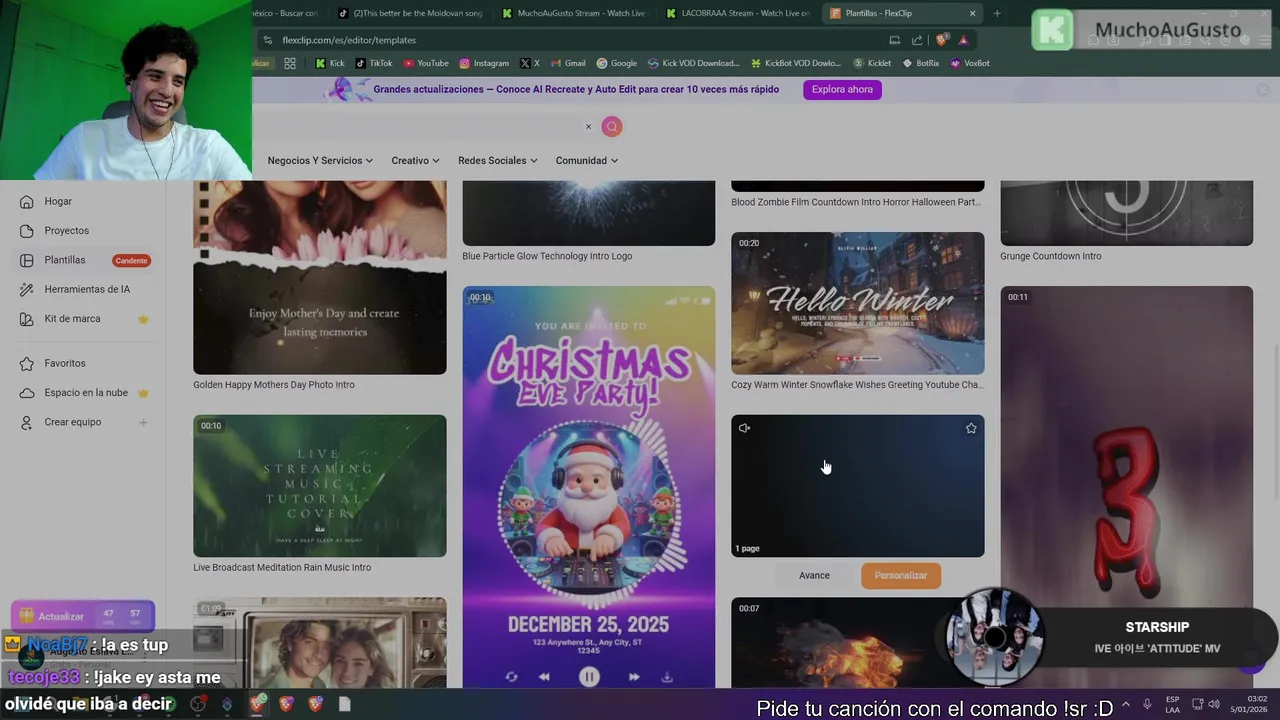
Task: Open the Kick VOD Downloader bookmark
Action: [693, 63]
